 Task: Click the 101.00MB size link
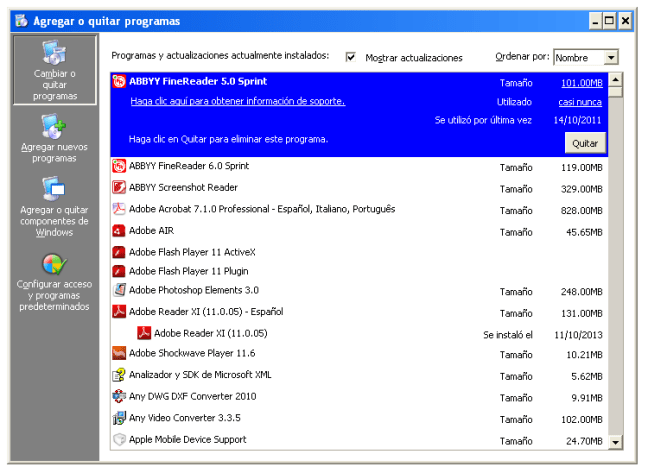click(581, 83)
